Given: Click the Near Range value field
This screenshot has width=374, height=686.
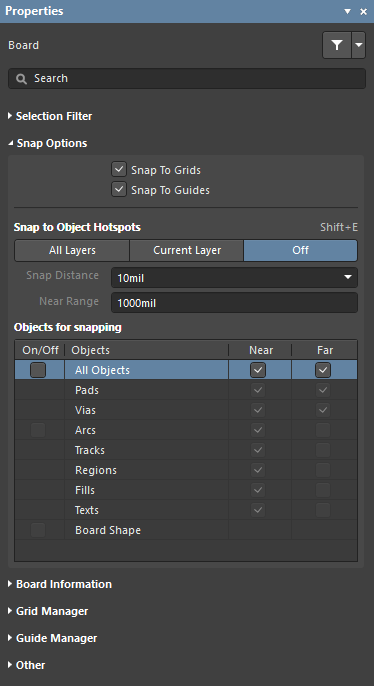Looking at the screenshot, I should point(234,303).
